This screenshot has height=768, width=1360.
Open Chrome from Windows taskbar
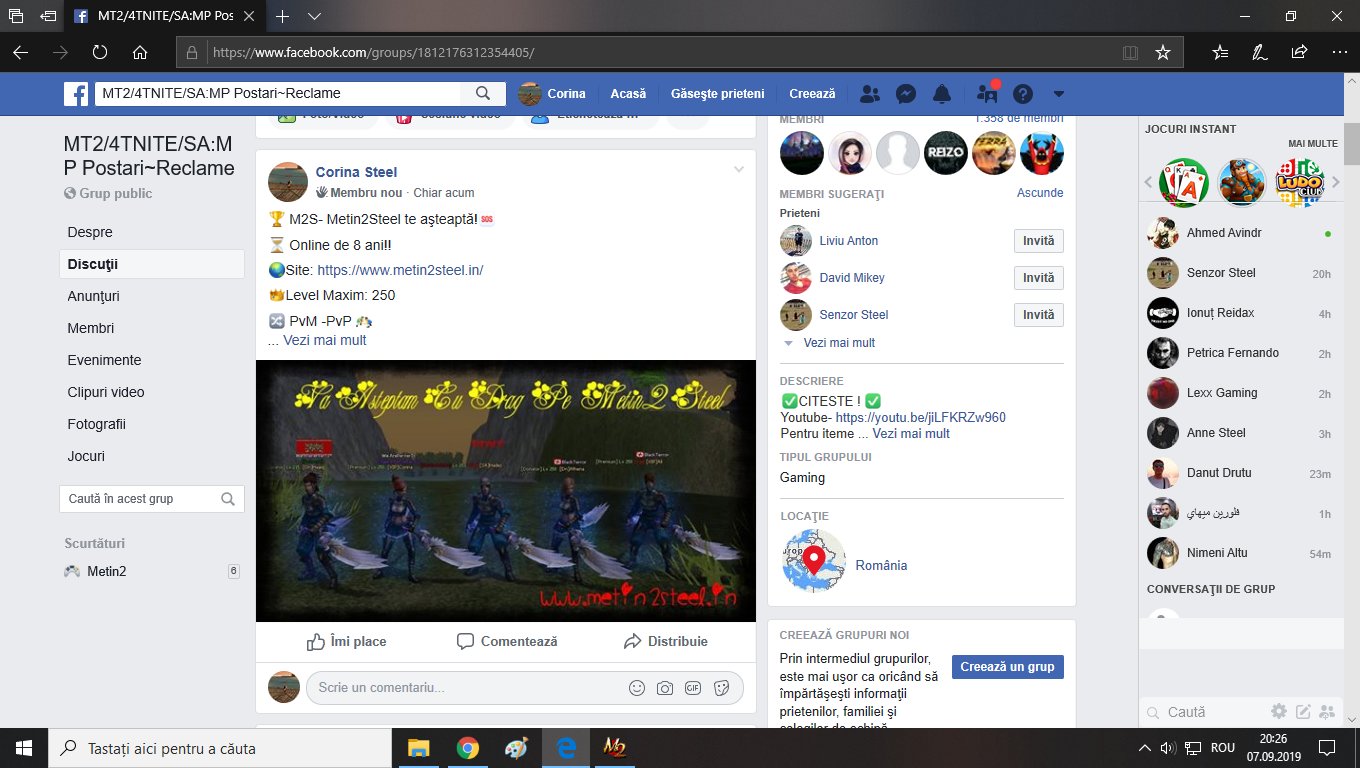(x=467, y=748)
